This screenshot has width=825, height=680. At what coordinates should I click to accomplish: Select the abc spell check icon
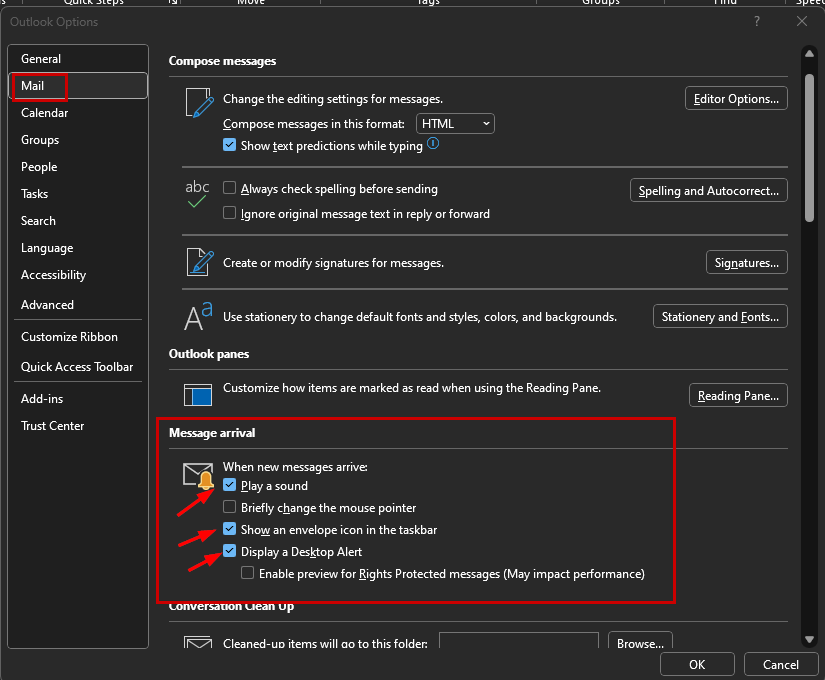[197, 195]
